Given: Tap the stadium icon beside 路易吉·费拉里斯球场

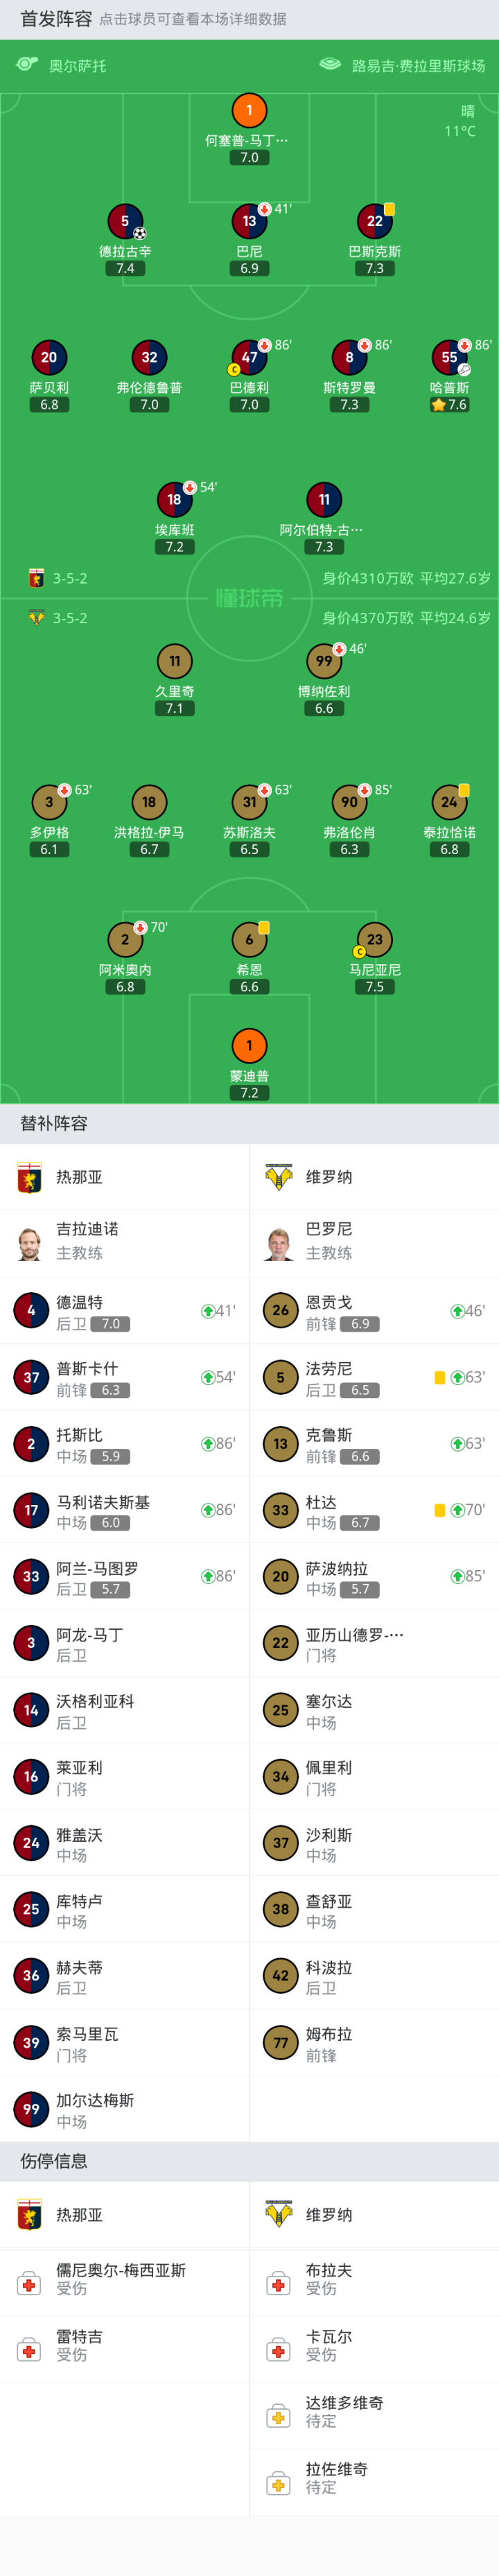Looking at the screenshot, I should tap(330, 65).
